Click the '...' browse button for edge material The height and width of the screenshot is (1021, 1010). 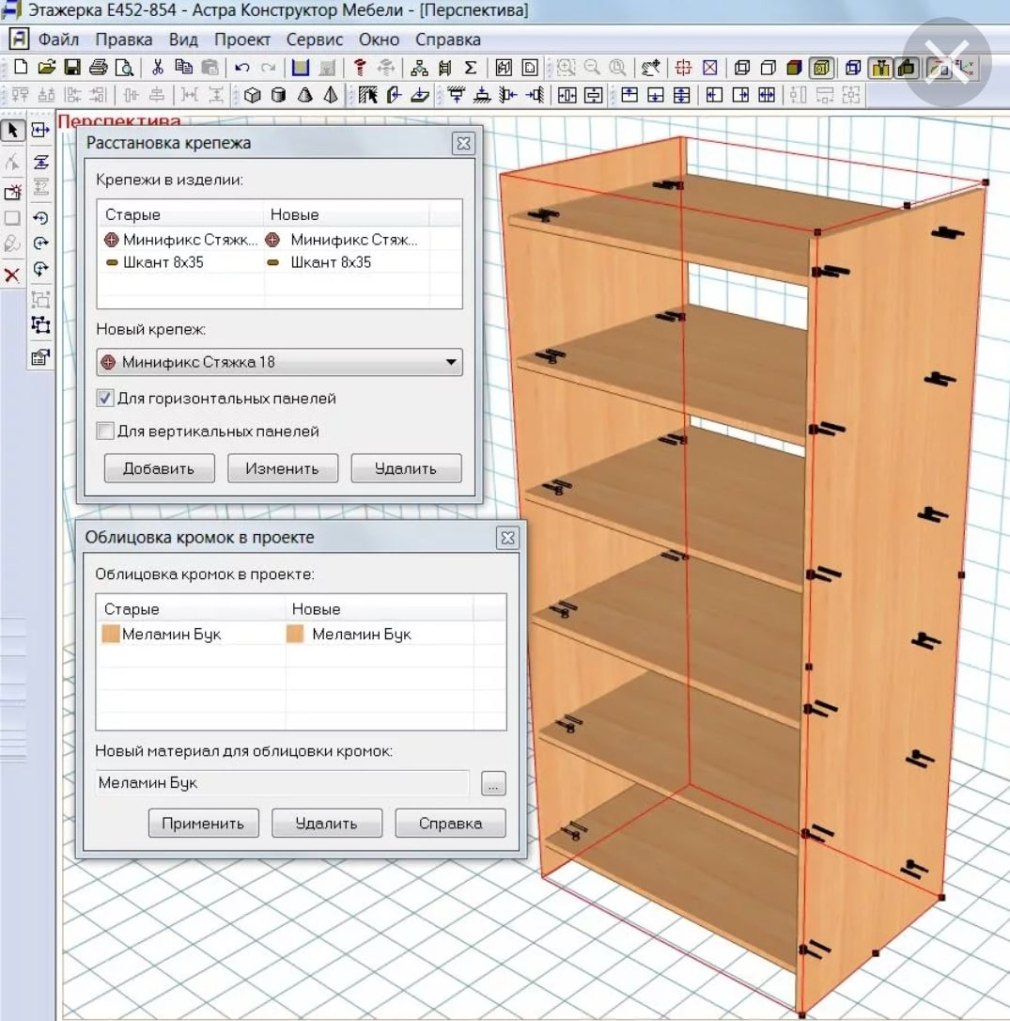pos(493,784)
